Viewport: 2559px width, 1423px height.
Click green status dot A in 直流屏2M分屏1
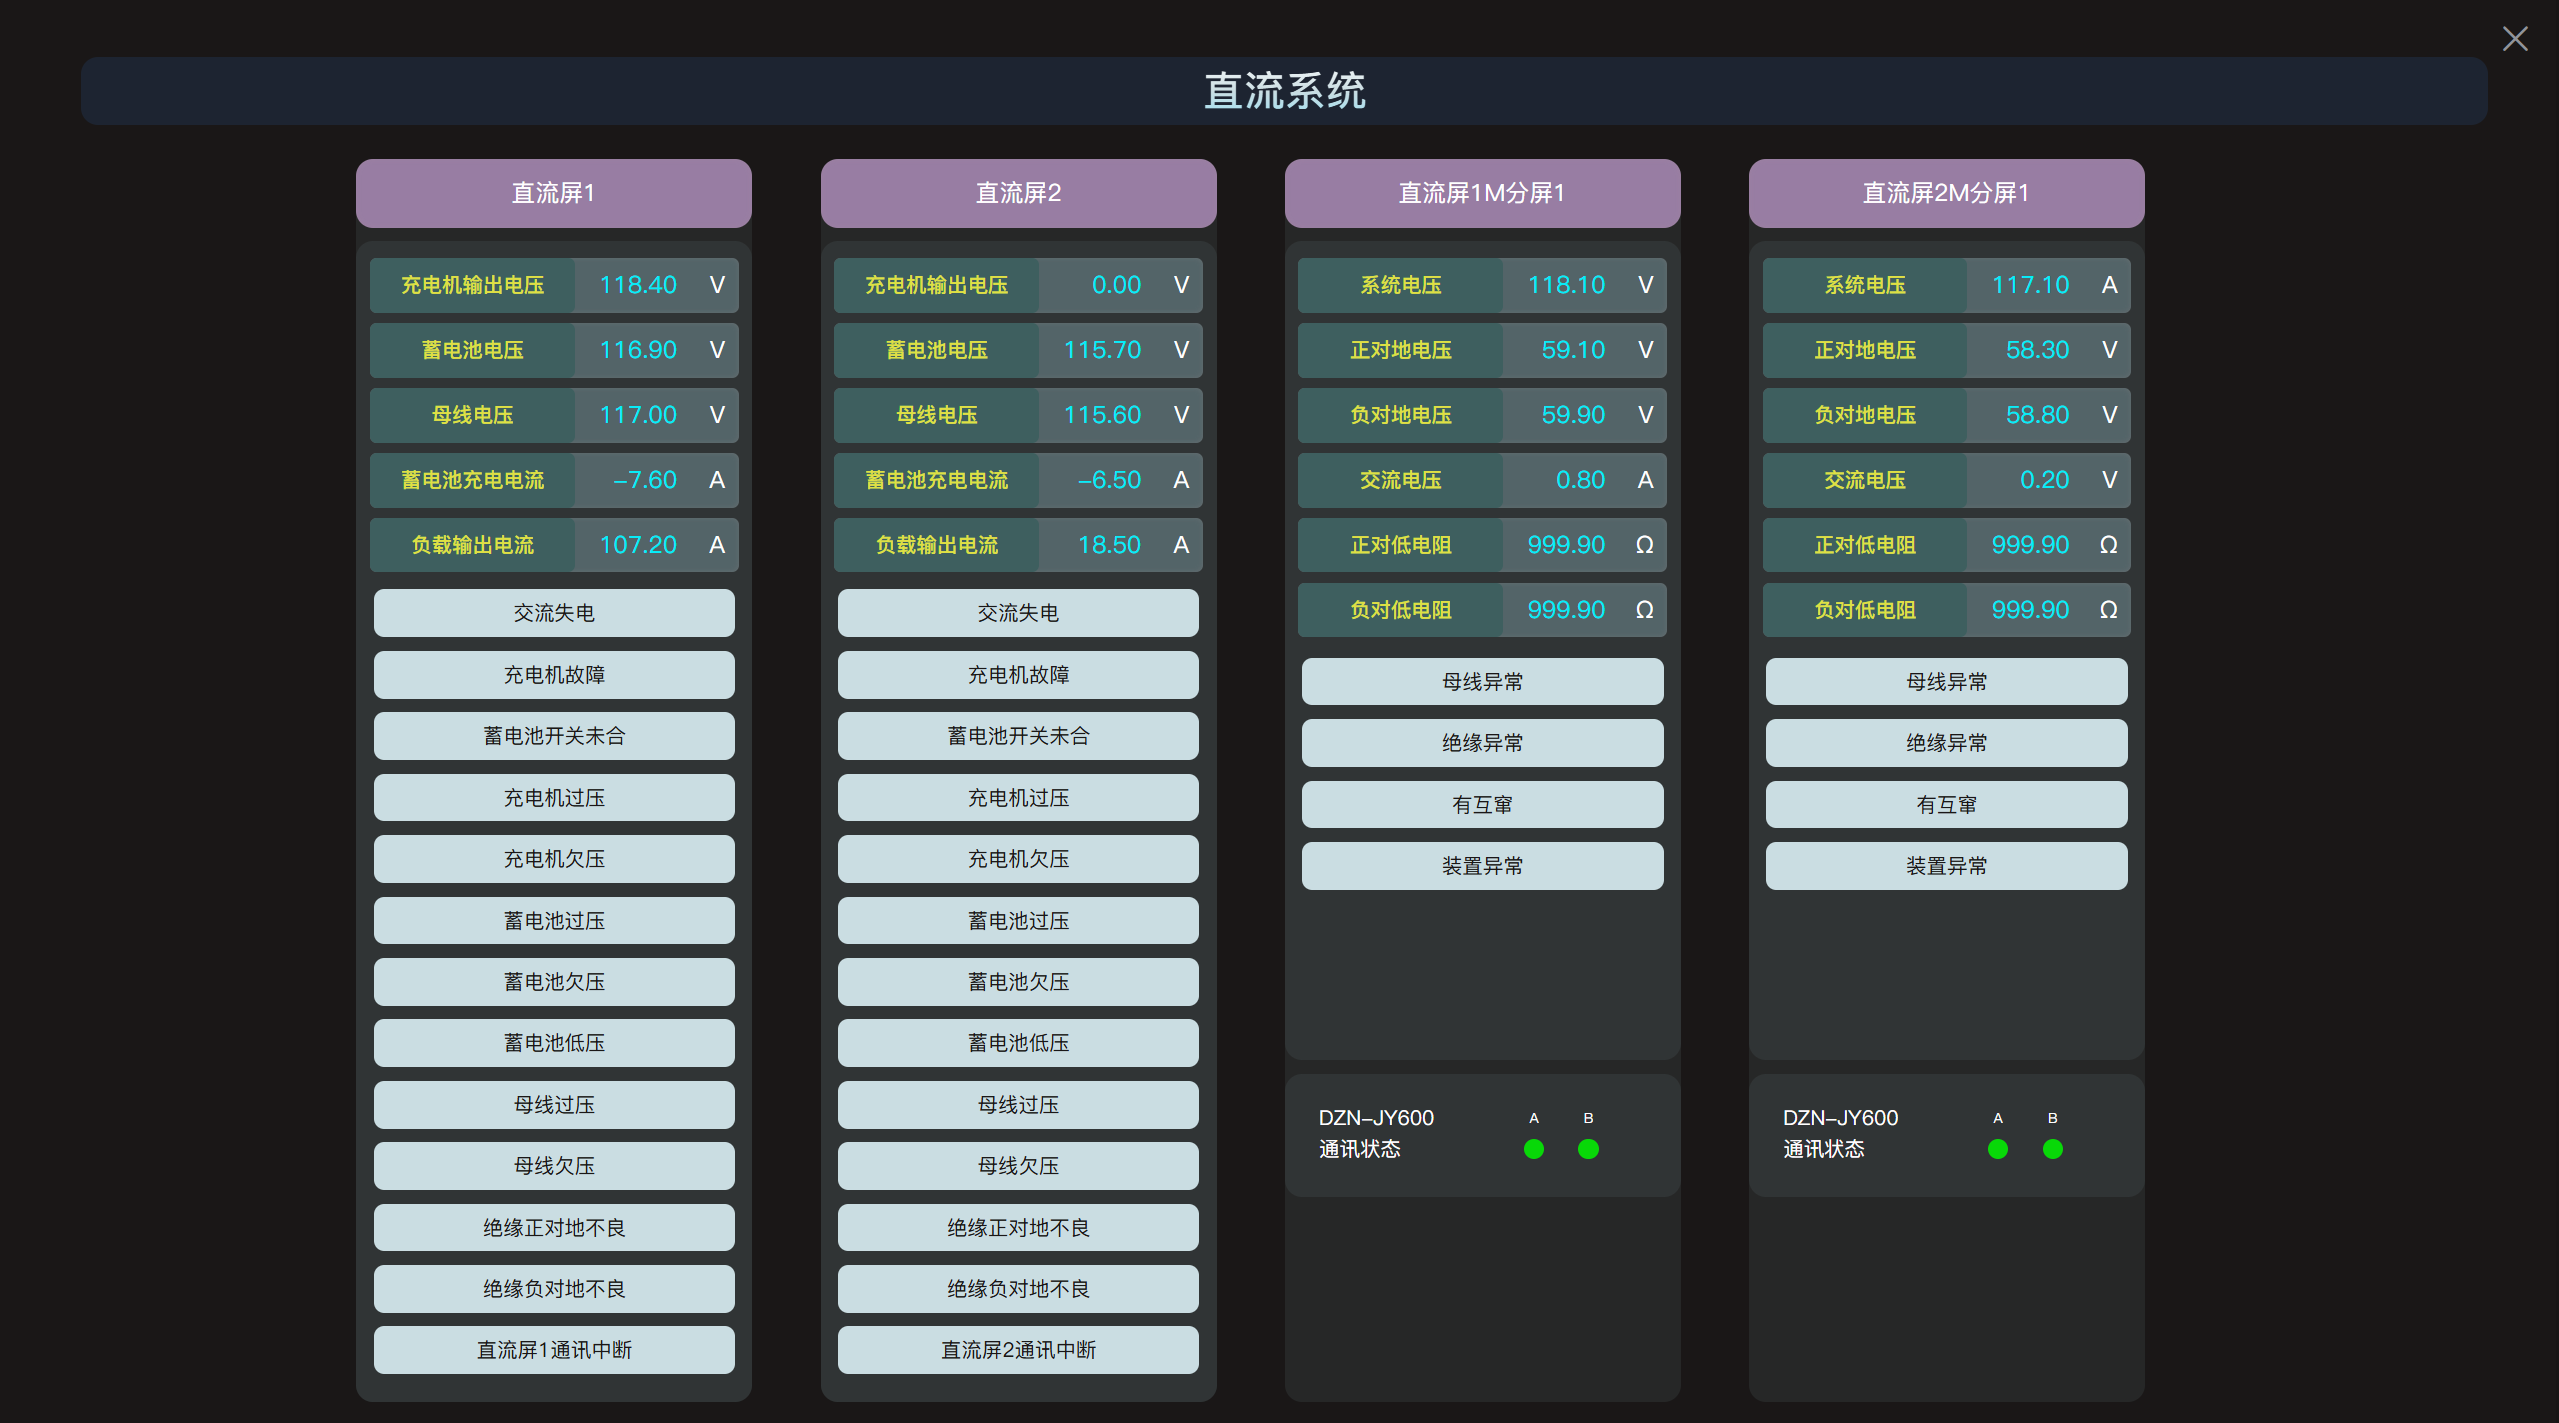coord(1997,1149)
